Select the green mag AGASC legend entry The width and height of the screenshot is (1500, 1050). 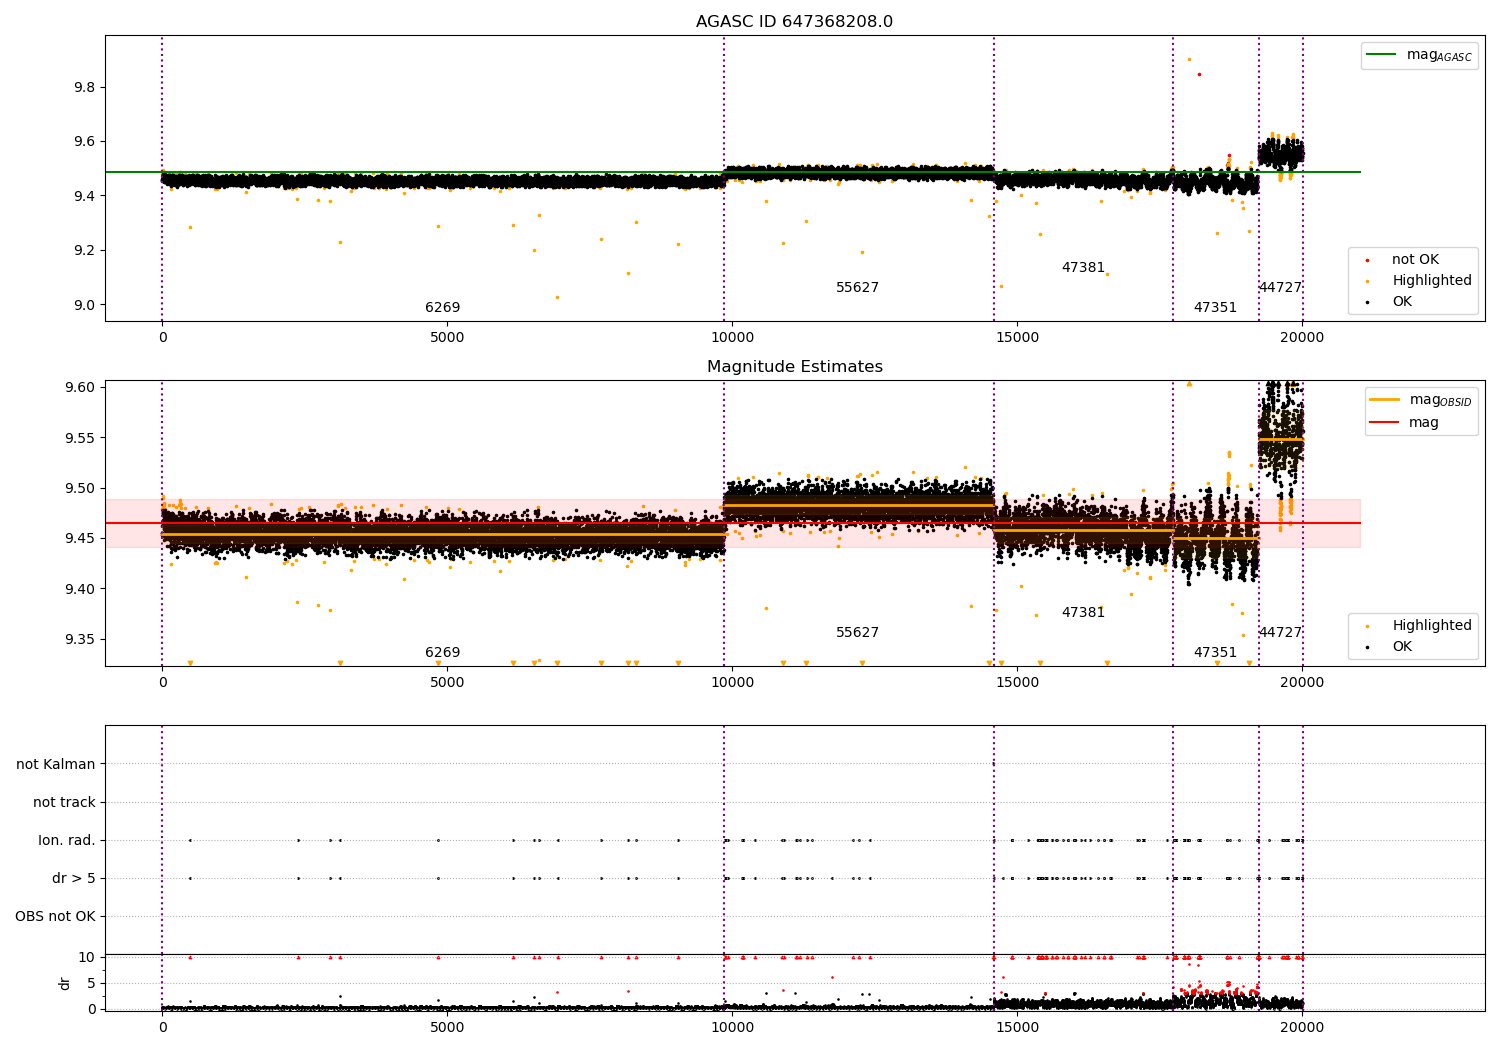pos(1419,55)
